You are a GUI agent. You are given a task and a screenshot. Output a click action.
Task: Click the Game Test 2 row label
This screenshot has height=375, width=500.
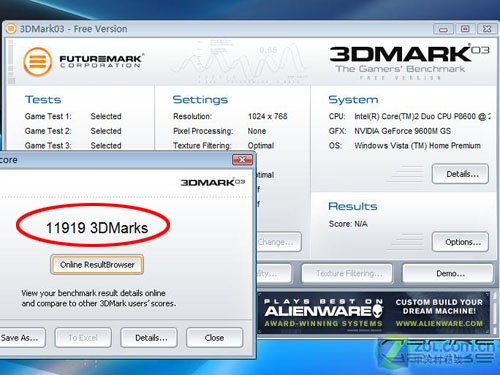click(x=48, y=131)
